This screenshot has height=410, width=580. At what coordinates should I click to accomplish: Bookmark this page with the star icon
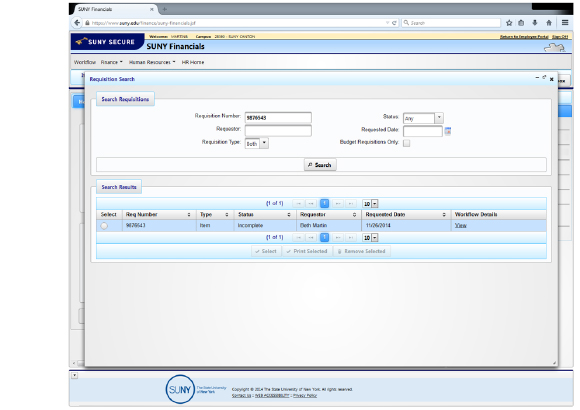pos(509,23)
